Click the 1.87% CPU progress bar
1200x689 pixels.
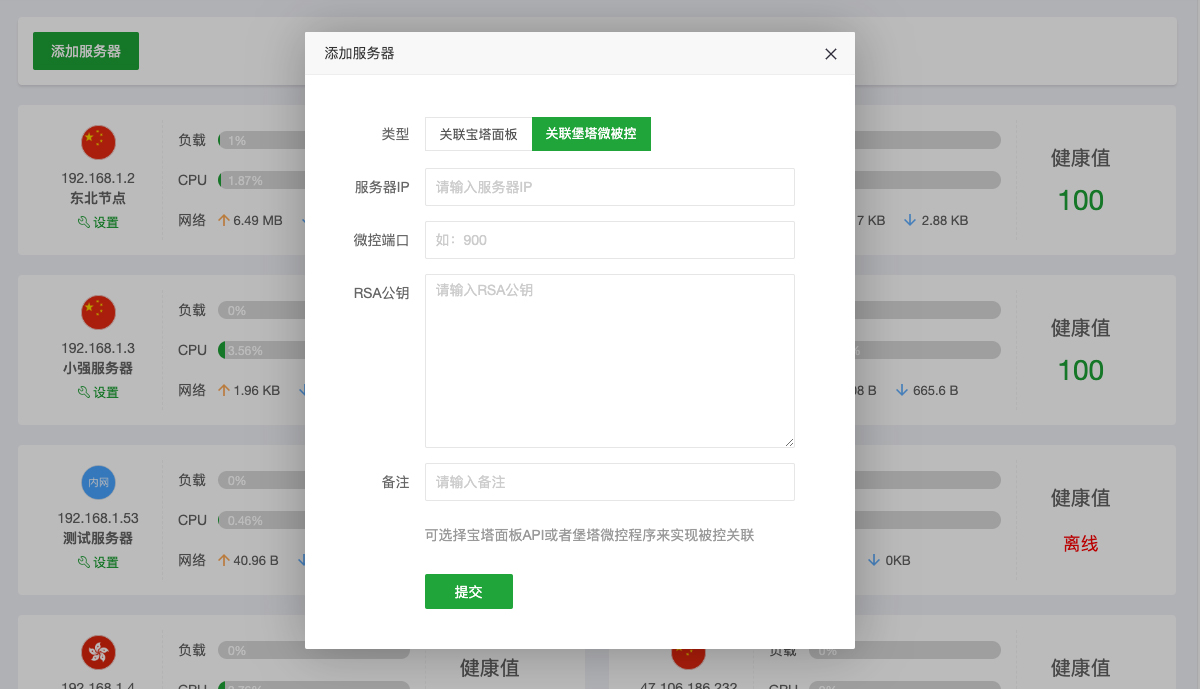point(261,180)
